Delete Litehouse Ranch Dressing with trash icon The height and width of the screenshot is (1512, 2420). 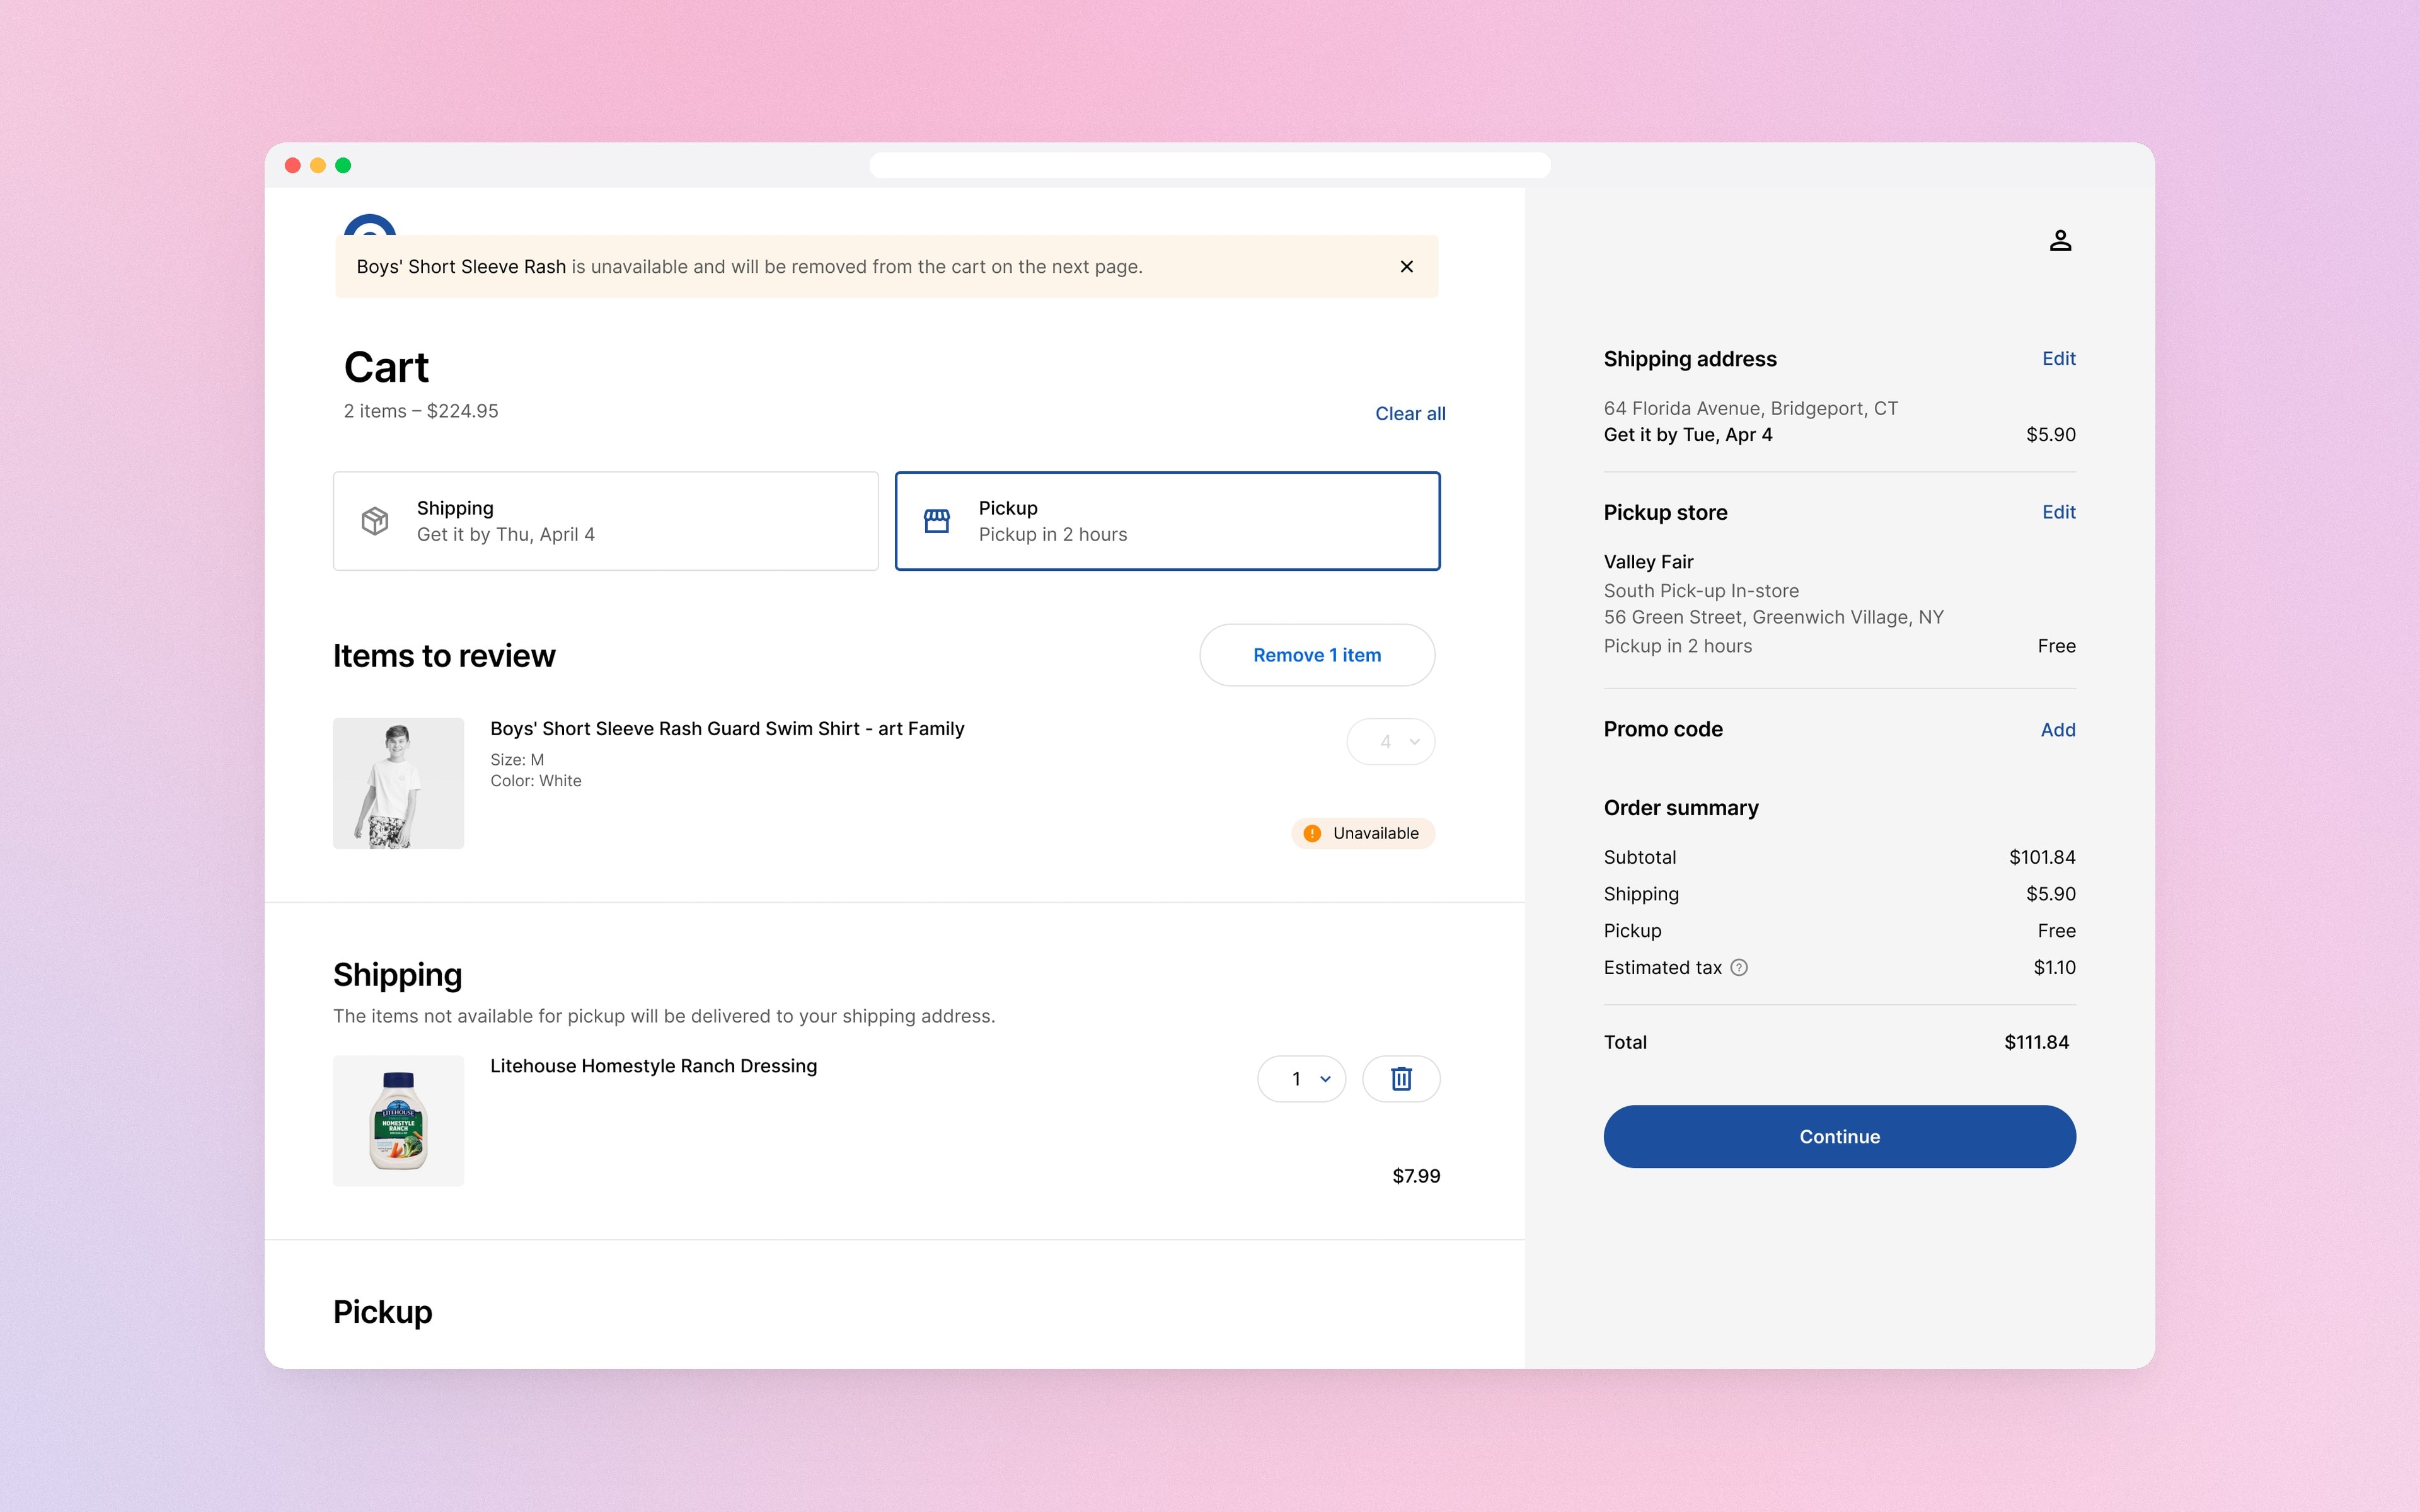click(1401, 1078)
